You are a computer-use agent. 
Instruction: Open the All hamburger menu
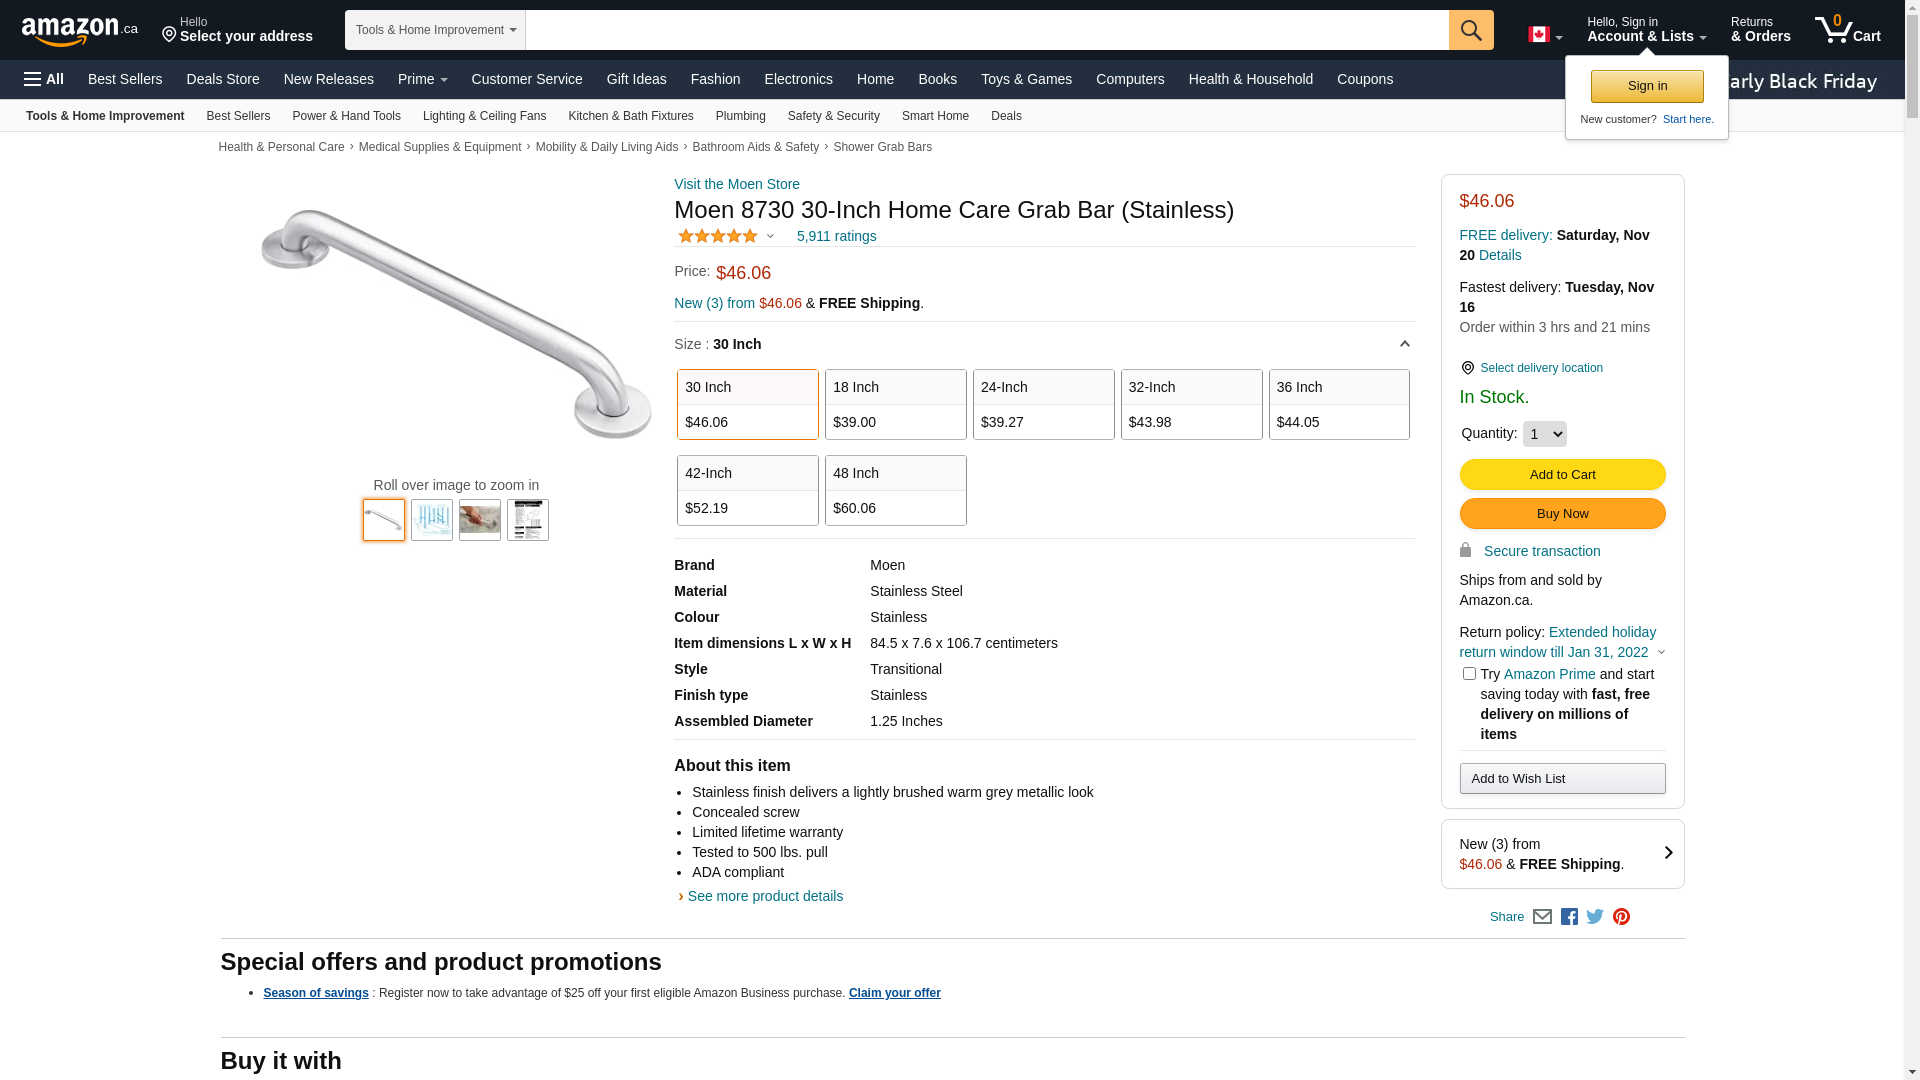tap(44, 79)
